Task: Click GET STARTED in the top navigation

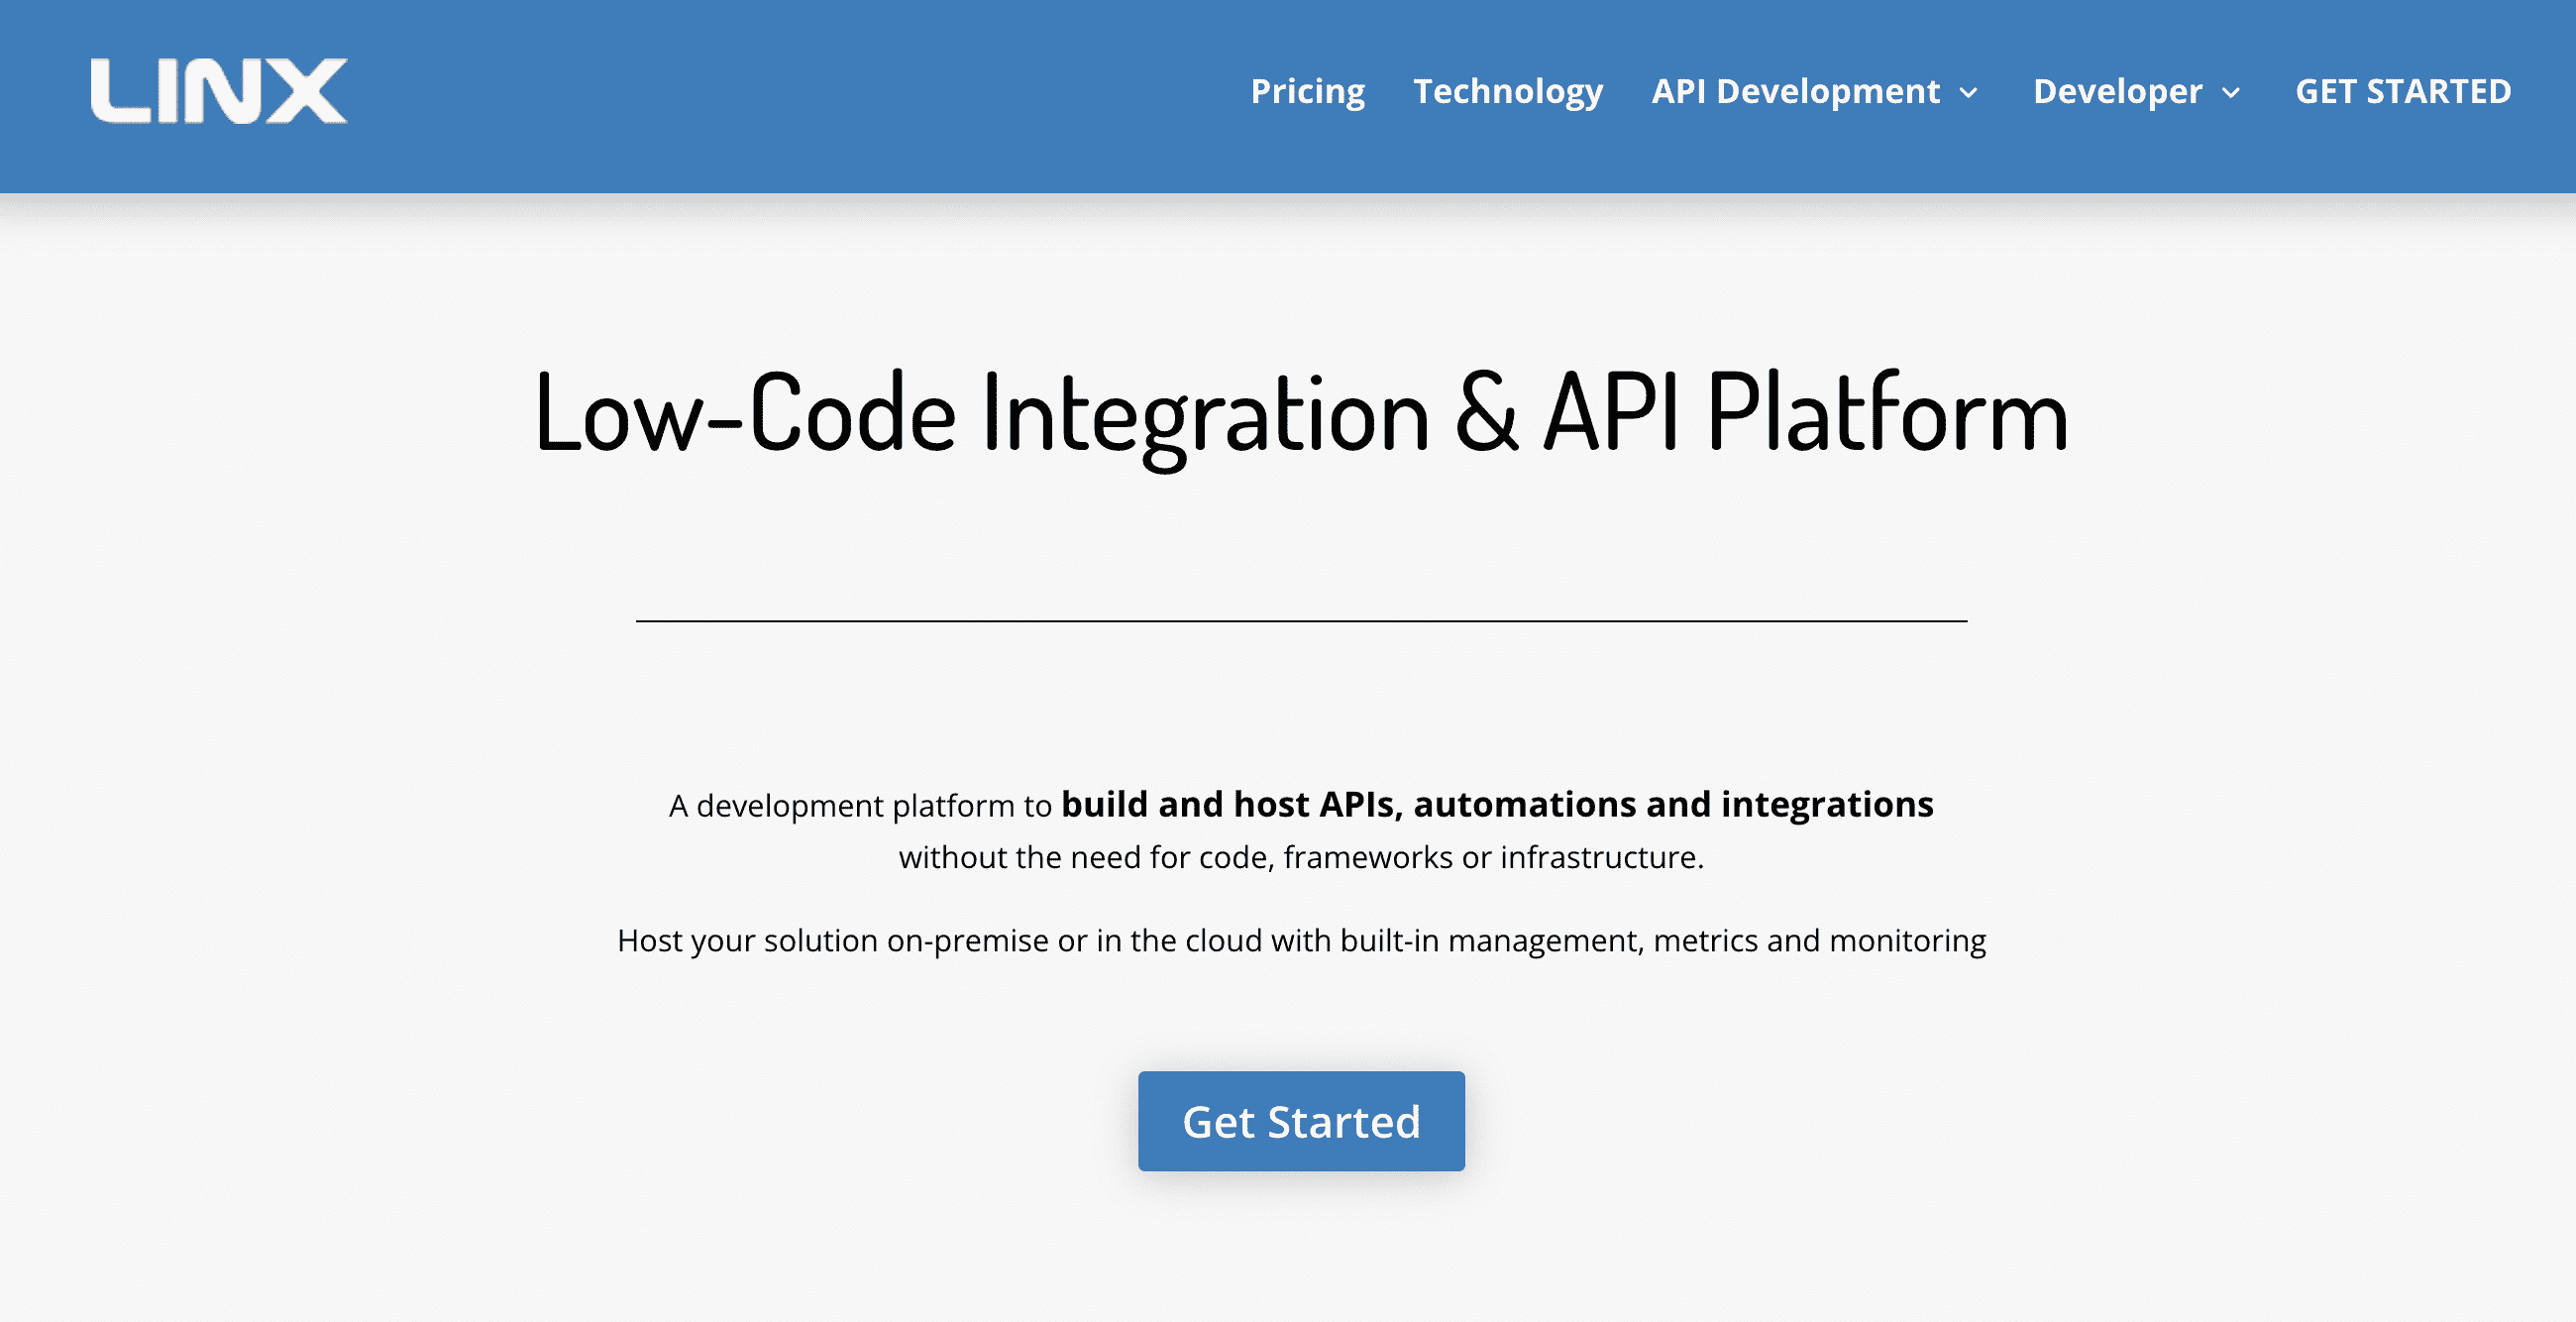Action: pyautogui.click(x=2402, y=91)
